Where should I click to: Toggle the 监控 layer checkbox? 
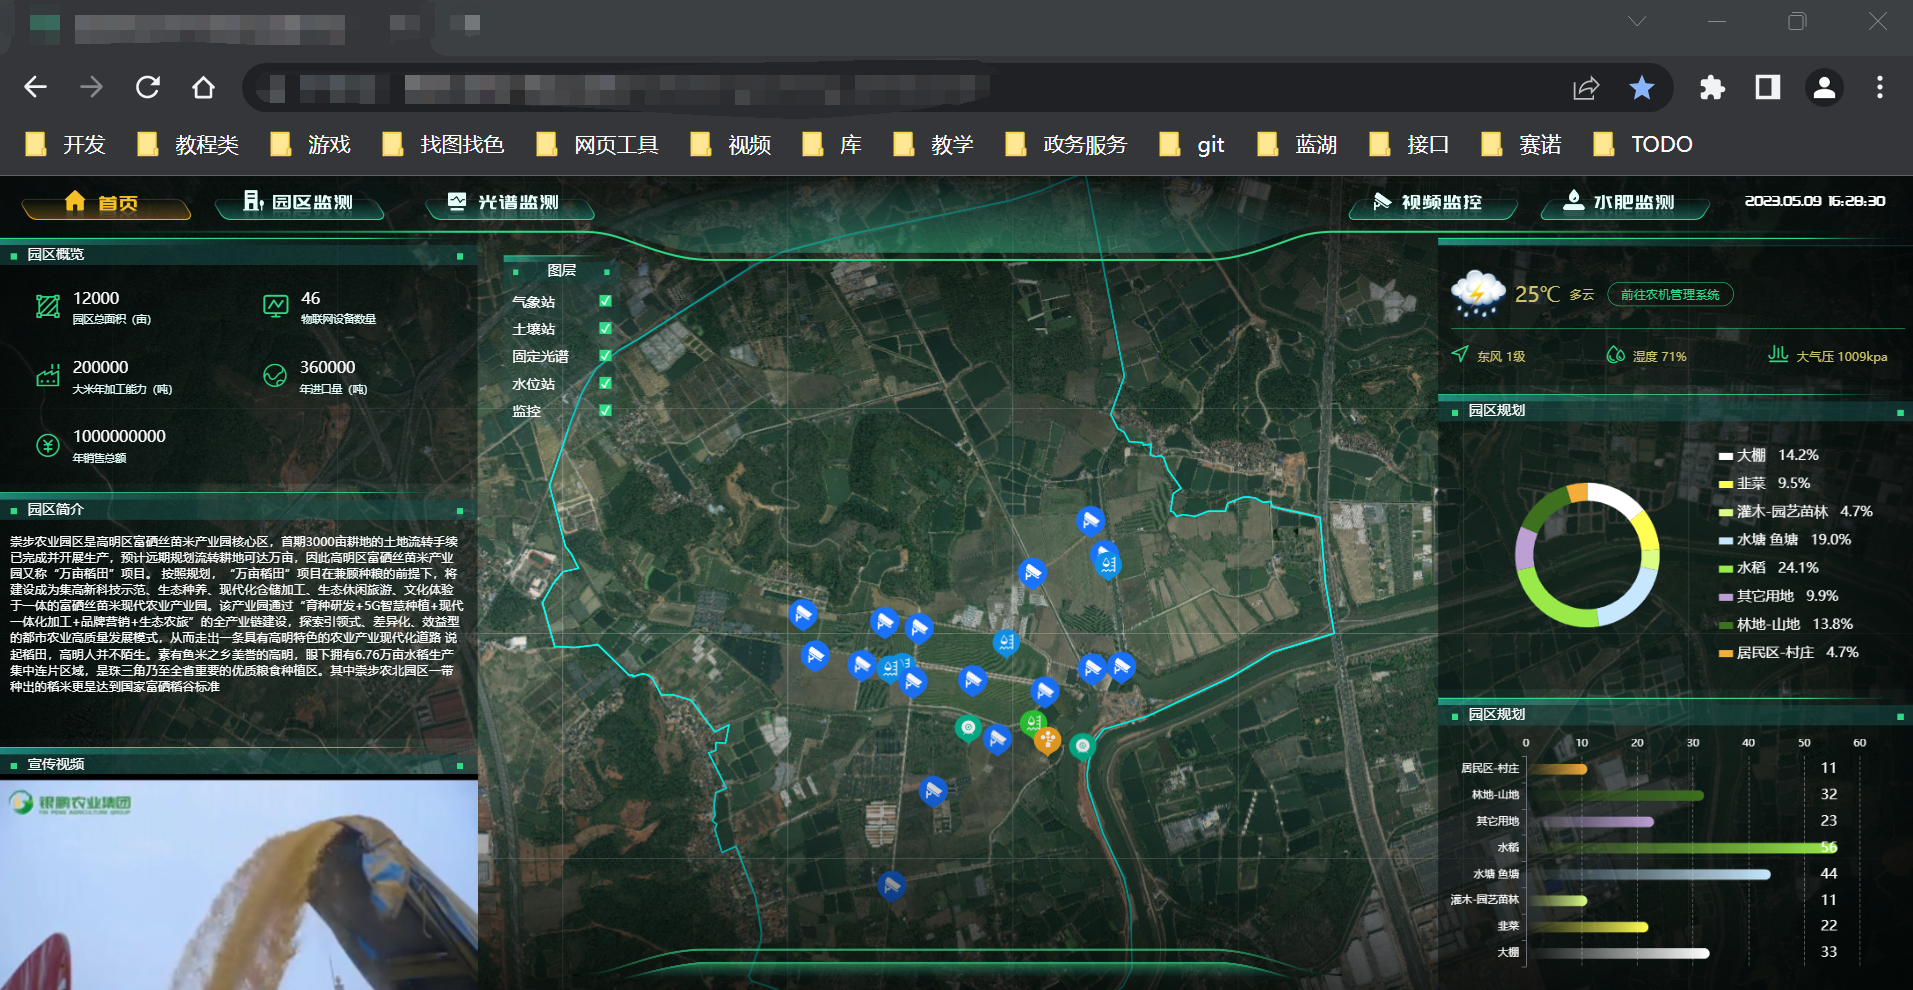605,410
